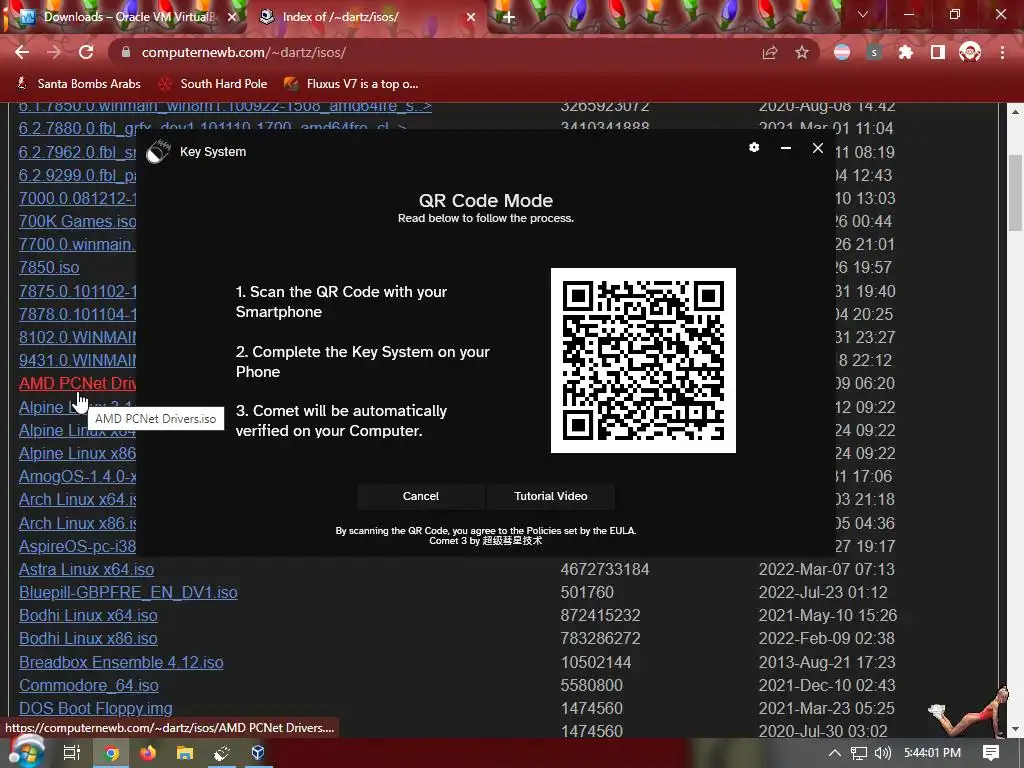Open Fluxus V7 is a top bookmark
1024x768 pixels.
click(x=351, y=84)
